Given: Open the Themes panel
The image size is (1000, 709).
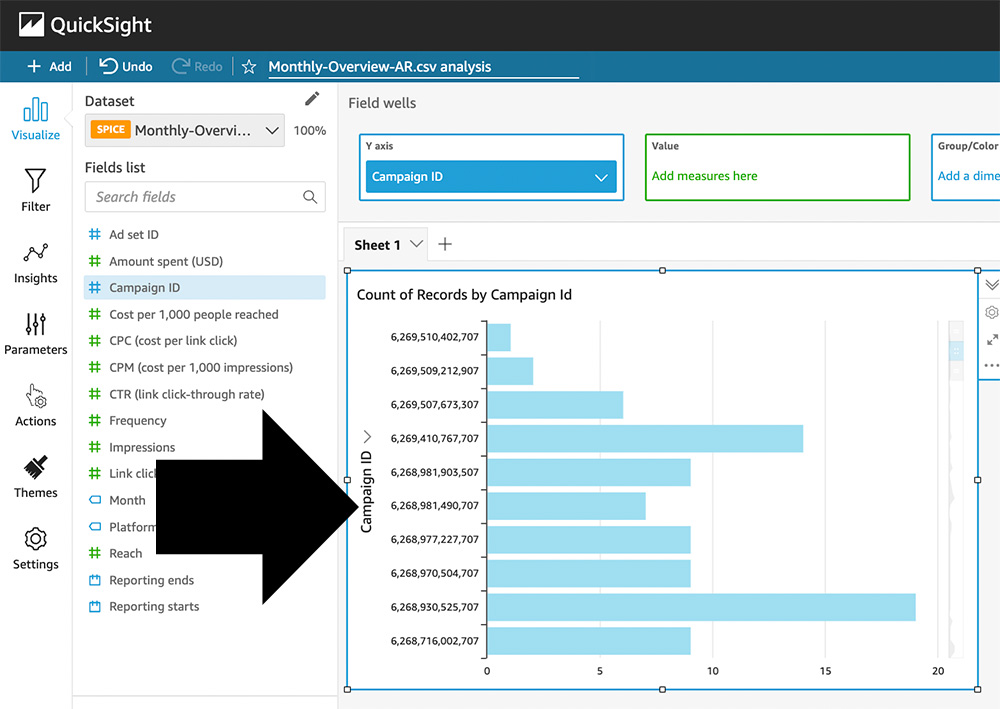Looking at the screenshot, I should 35,476.
